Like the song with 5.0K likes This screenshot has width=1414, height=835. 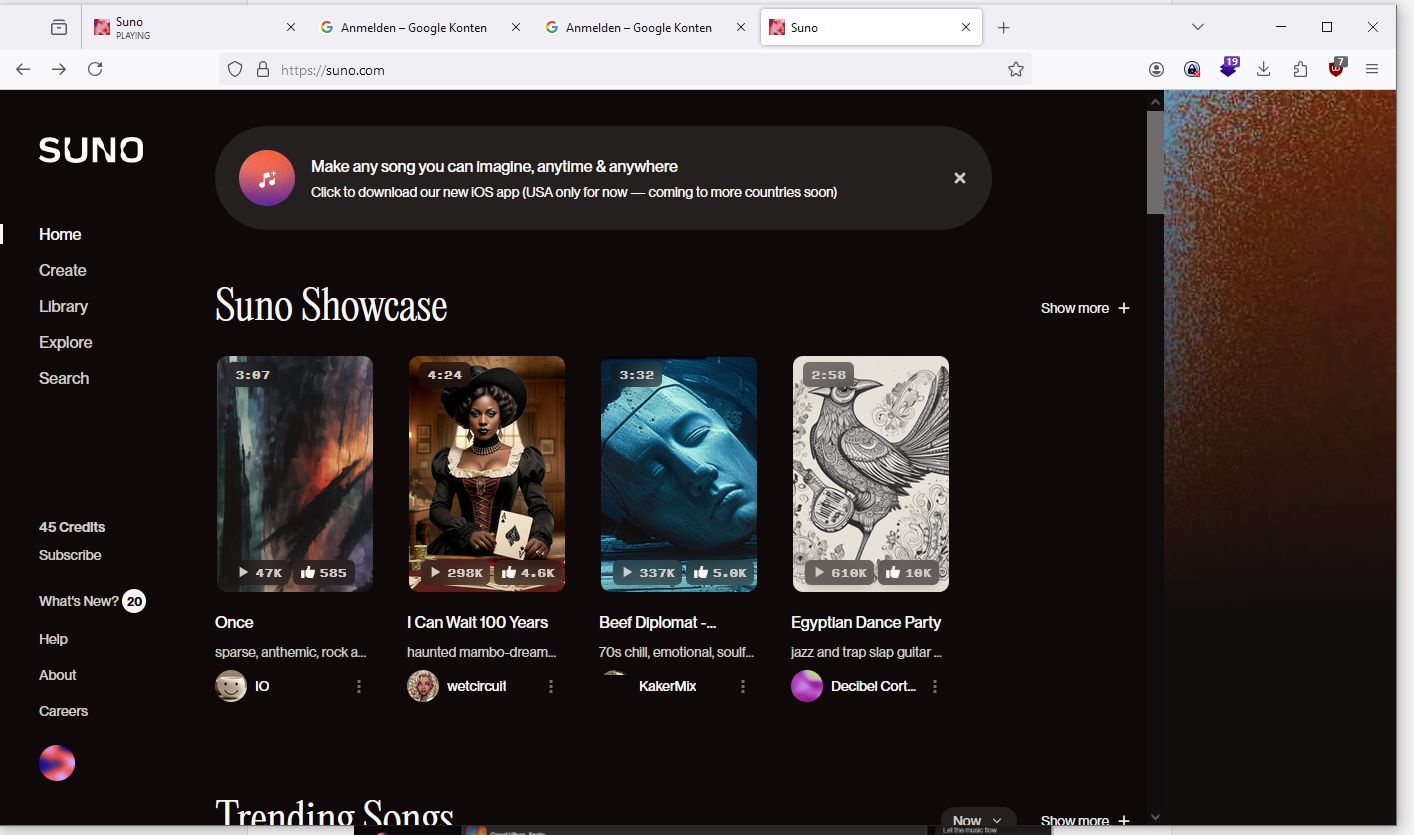click(719, 573)
